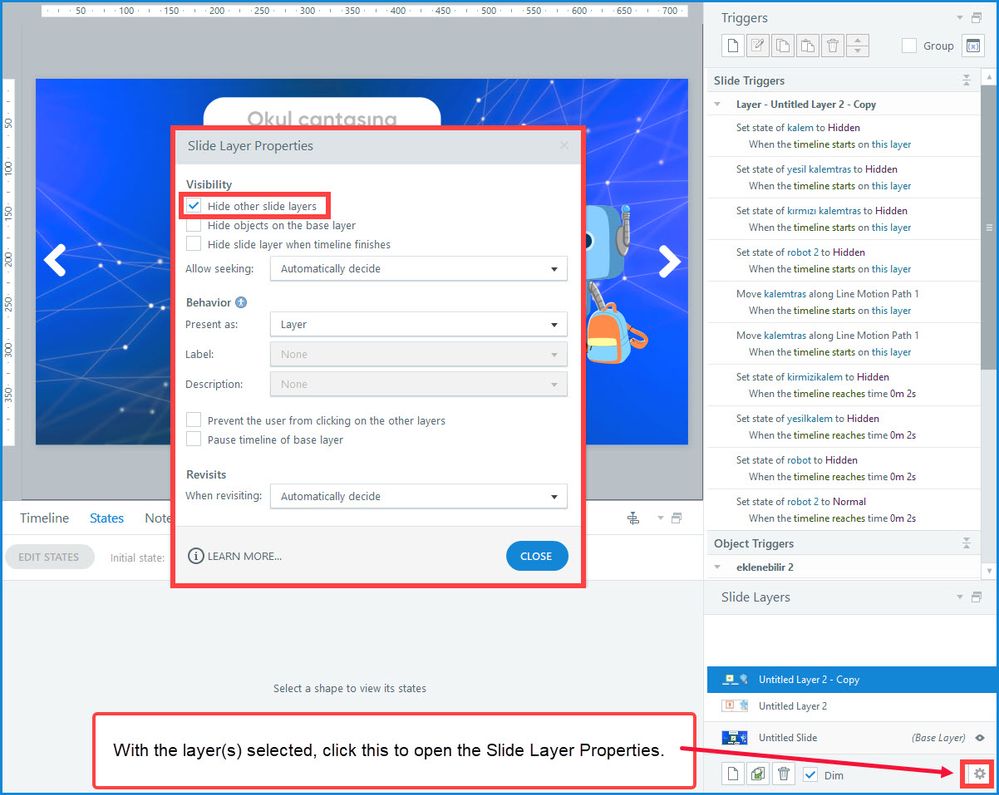Screen dimensions: 999x795
Task: Check Prevent the user from clicking other layers
Action: 194,420
